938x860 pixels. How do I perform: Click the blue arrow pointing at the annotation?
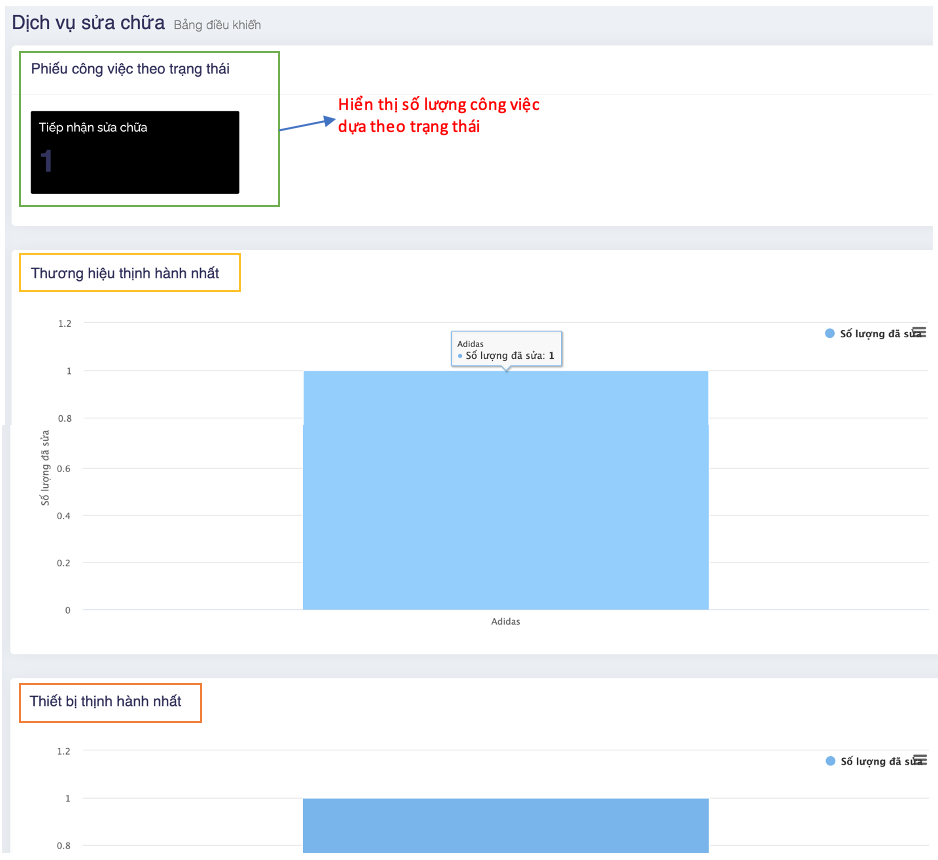tap(305, 125)
